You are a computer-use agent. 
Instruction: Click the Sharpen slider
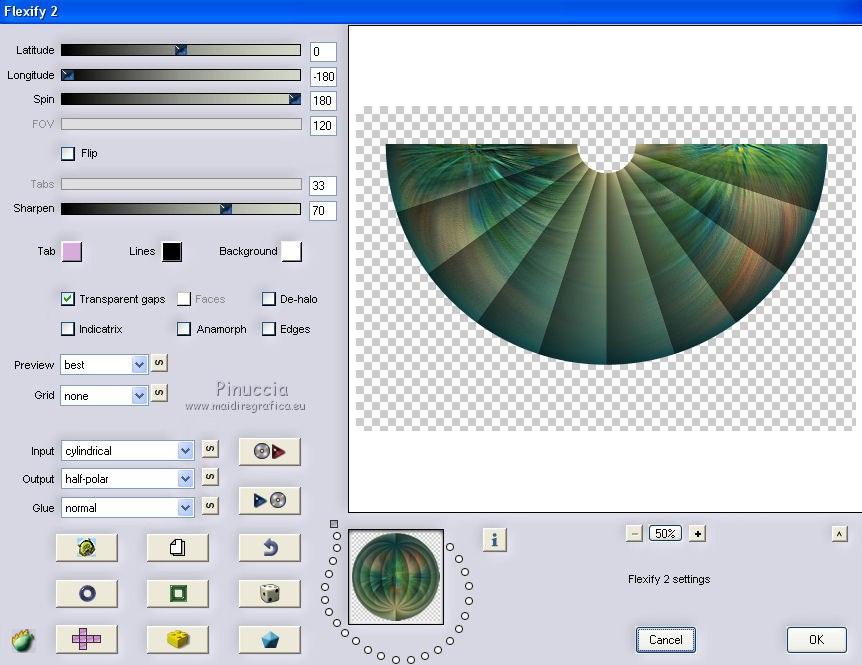tap(181, 209)
